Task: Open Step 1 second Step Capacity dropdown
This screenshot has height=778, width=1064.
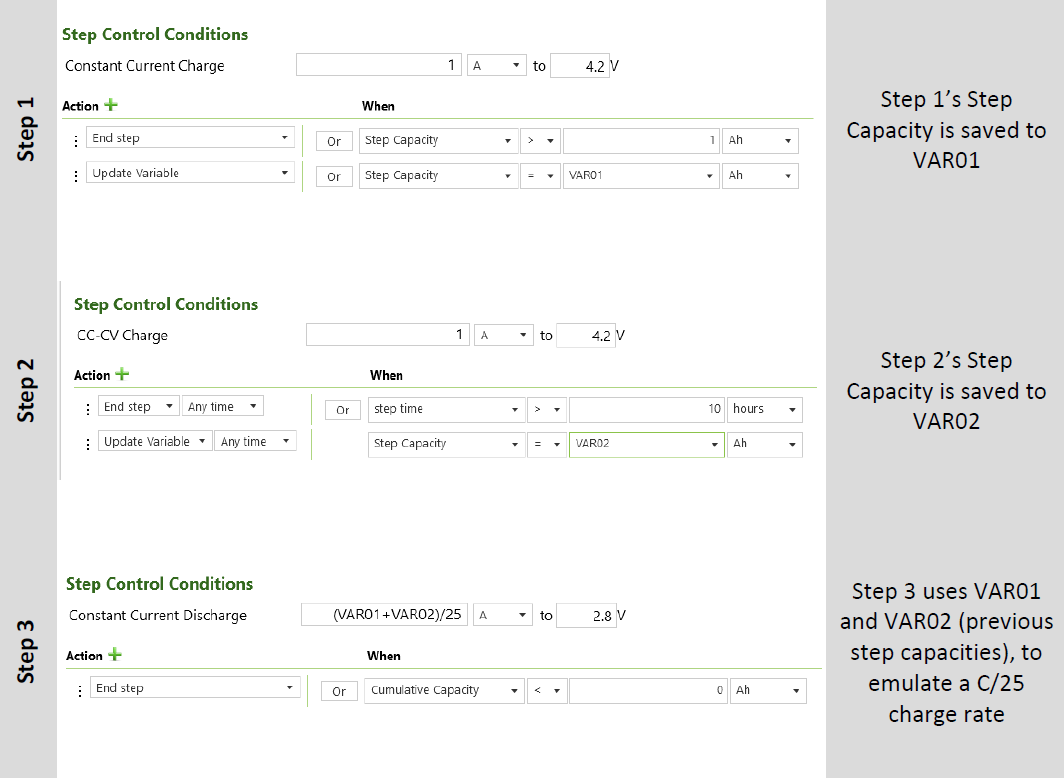Action: [438, 176]
